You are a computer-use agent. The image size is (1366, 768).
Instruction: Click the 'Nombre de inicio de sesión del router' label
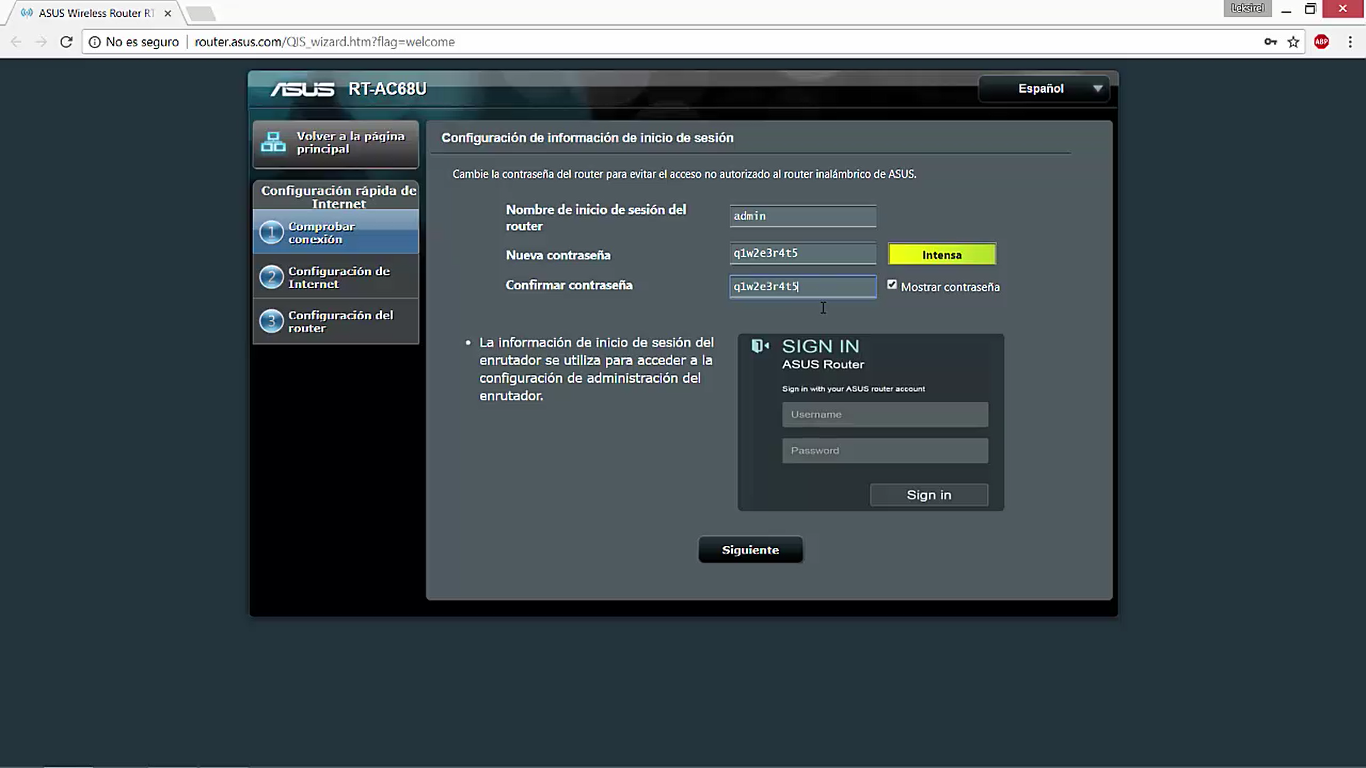pos(596,218)
